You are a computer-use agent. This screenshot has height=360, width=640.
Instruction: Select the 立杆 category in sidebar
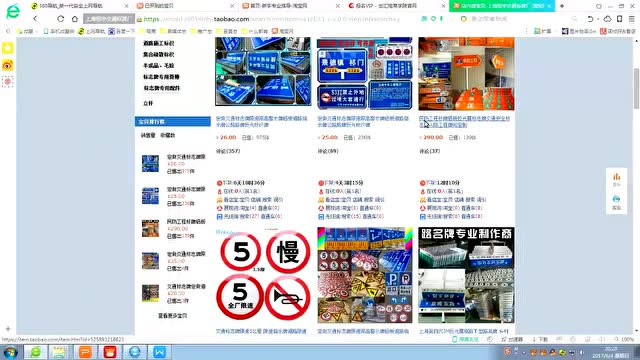(x=148, y=103)
